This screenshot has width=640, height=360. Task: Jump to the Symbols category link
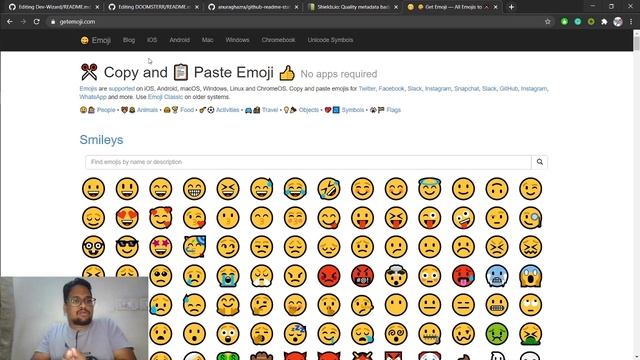click(353, 110)
